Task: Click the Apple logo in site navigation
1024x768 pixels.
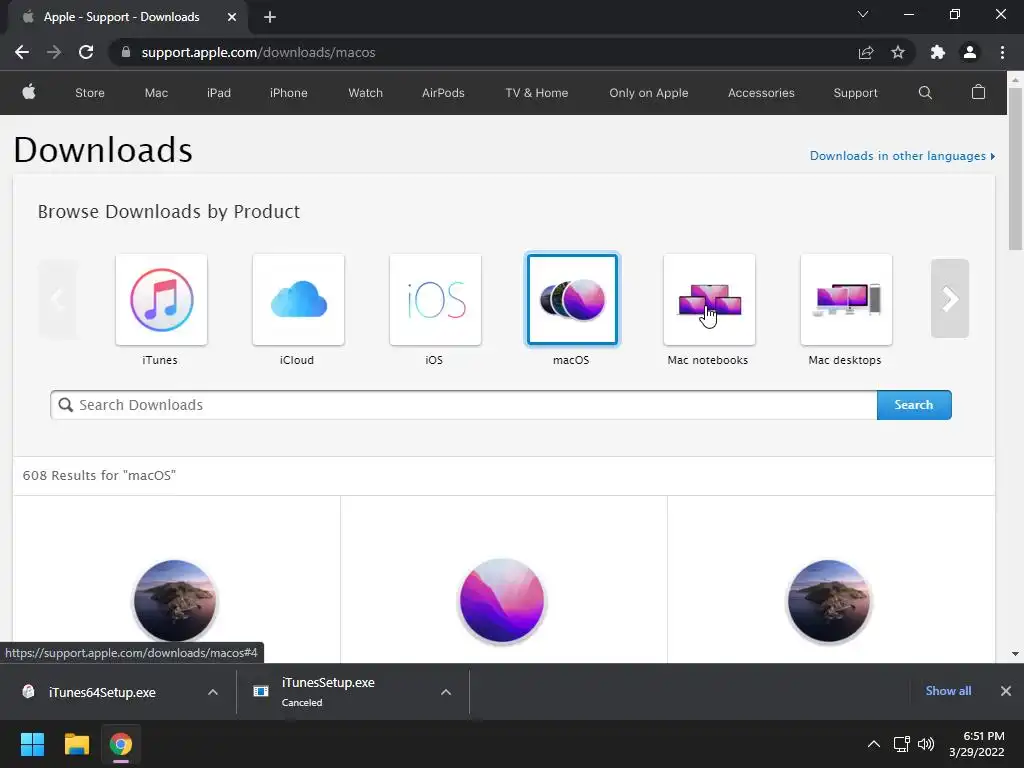Action: click(x=29, y=92)
